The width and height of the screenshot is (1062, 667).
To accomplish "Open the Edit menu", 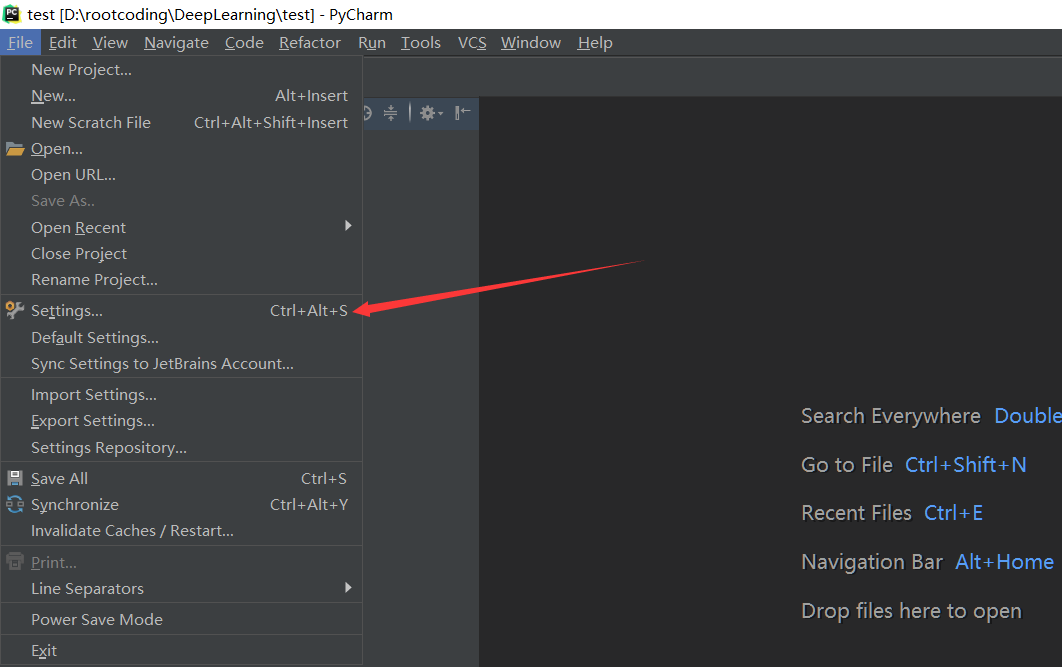I will click(62, 43).
